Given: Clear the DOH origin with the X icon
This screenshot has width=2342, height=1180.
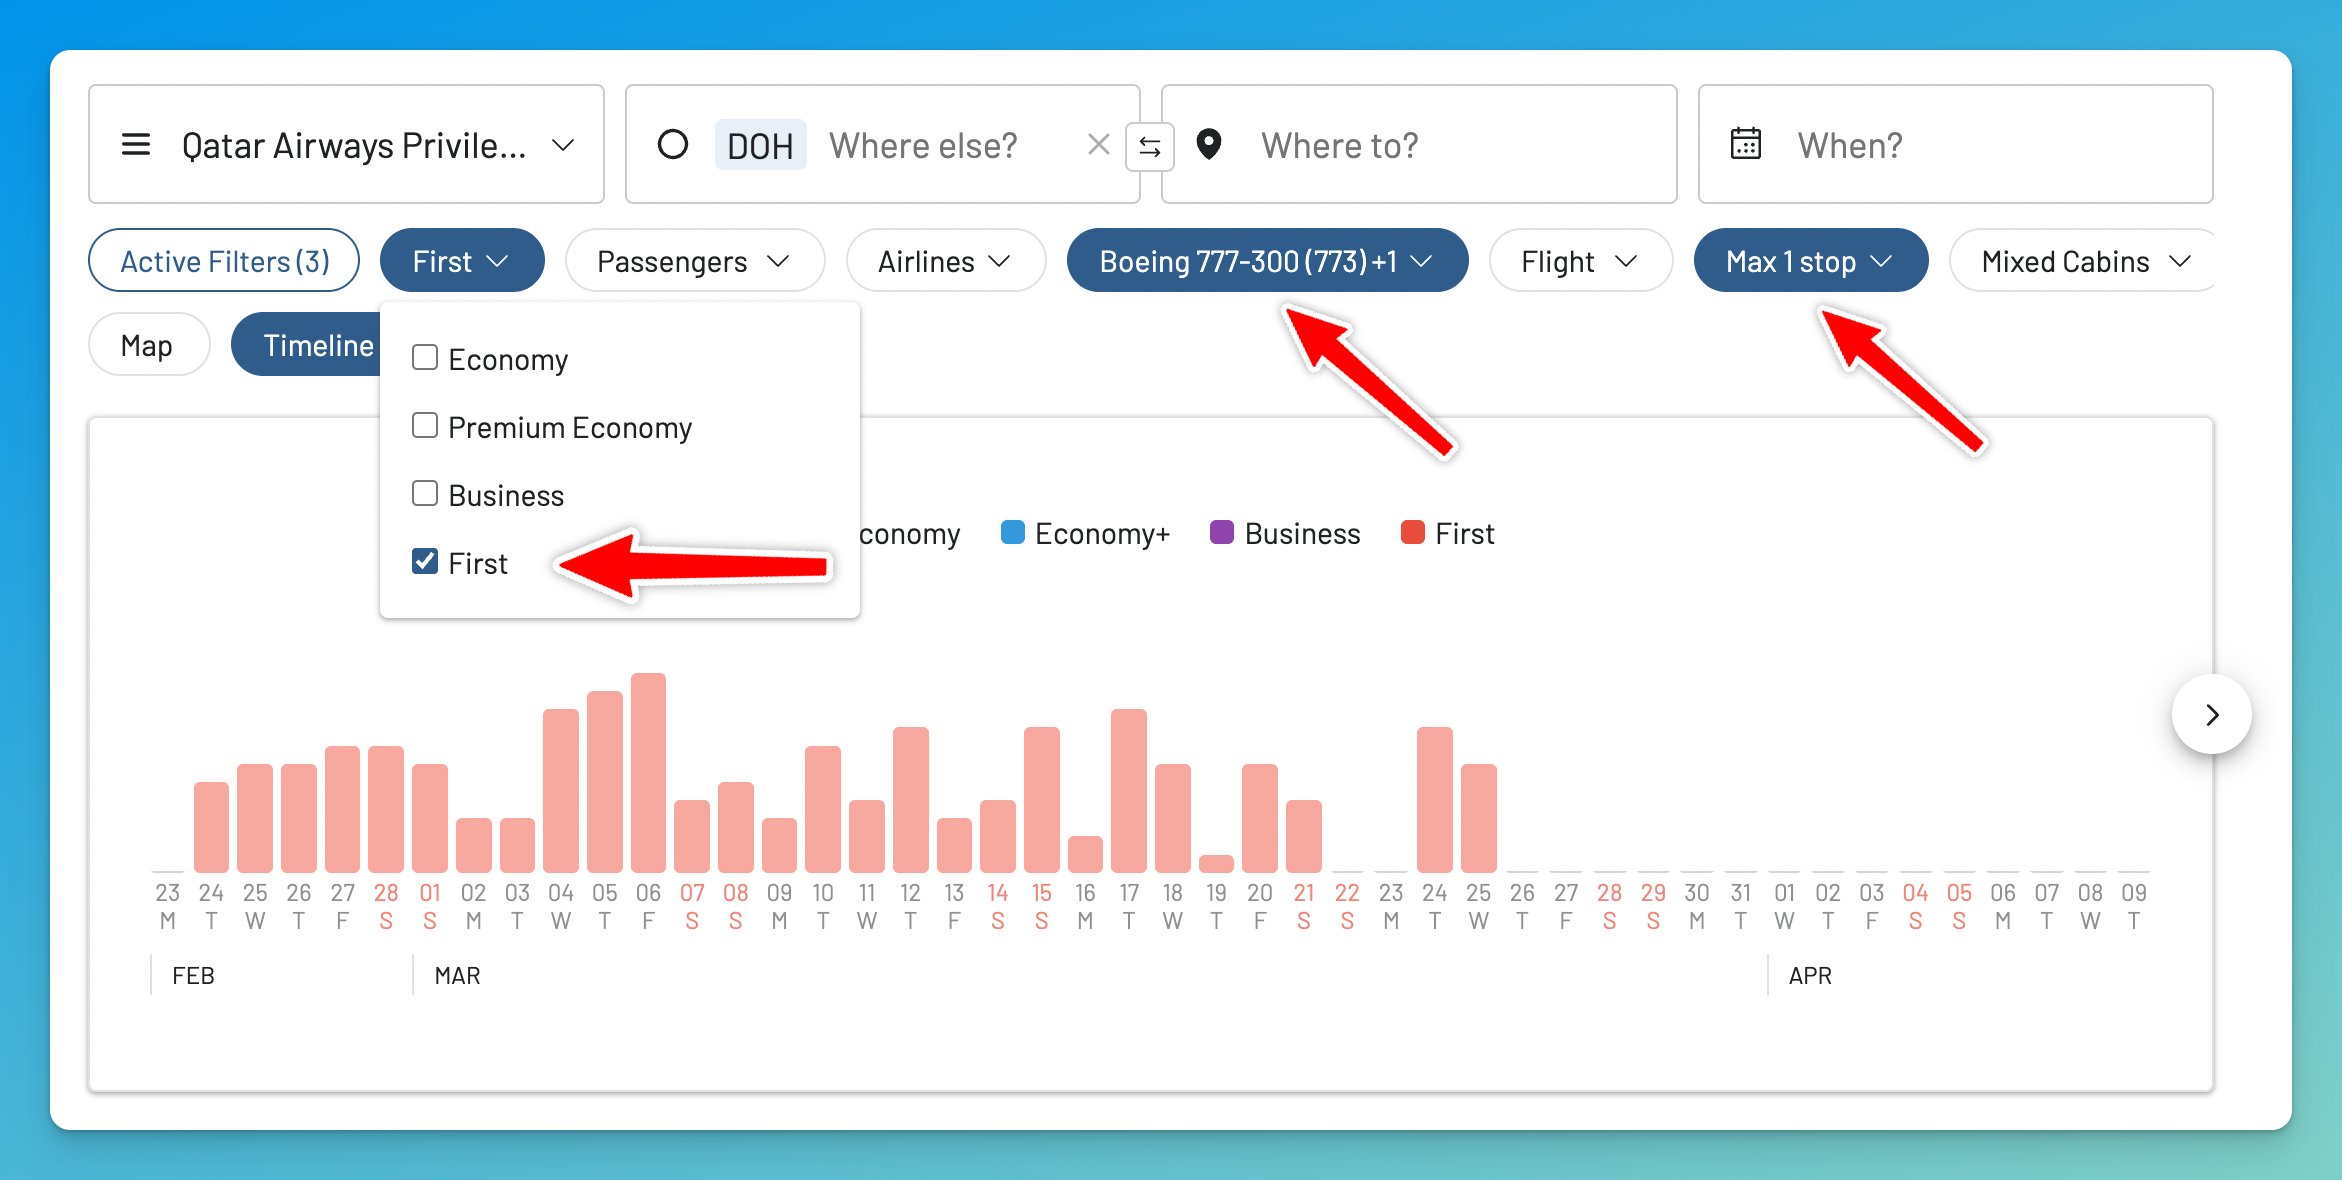Looking at the screenshot, I should pyautogui.click(x=1097, y=145).
